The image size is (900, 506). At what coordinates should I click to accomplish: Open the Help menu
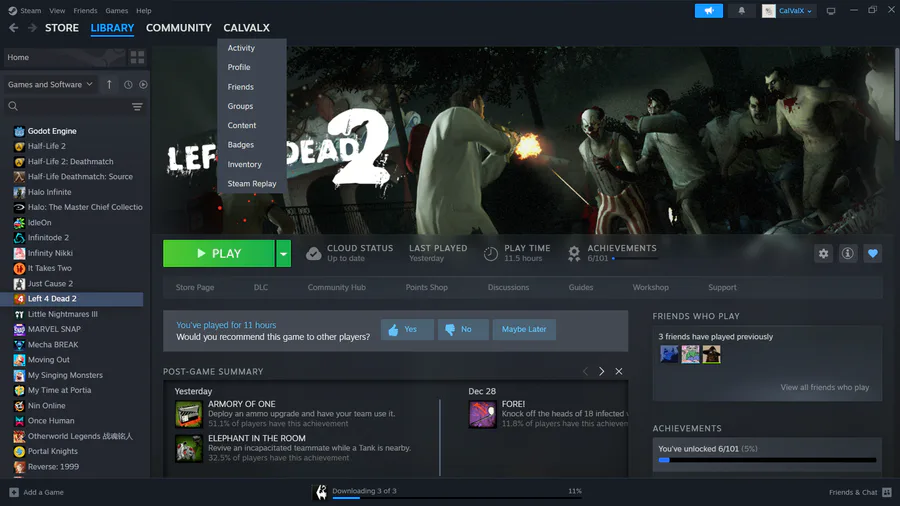point(143,11)
